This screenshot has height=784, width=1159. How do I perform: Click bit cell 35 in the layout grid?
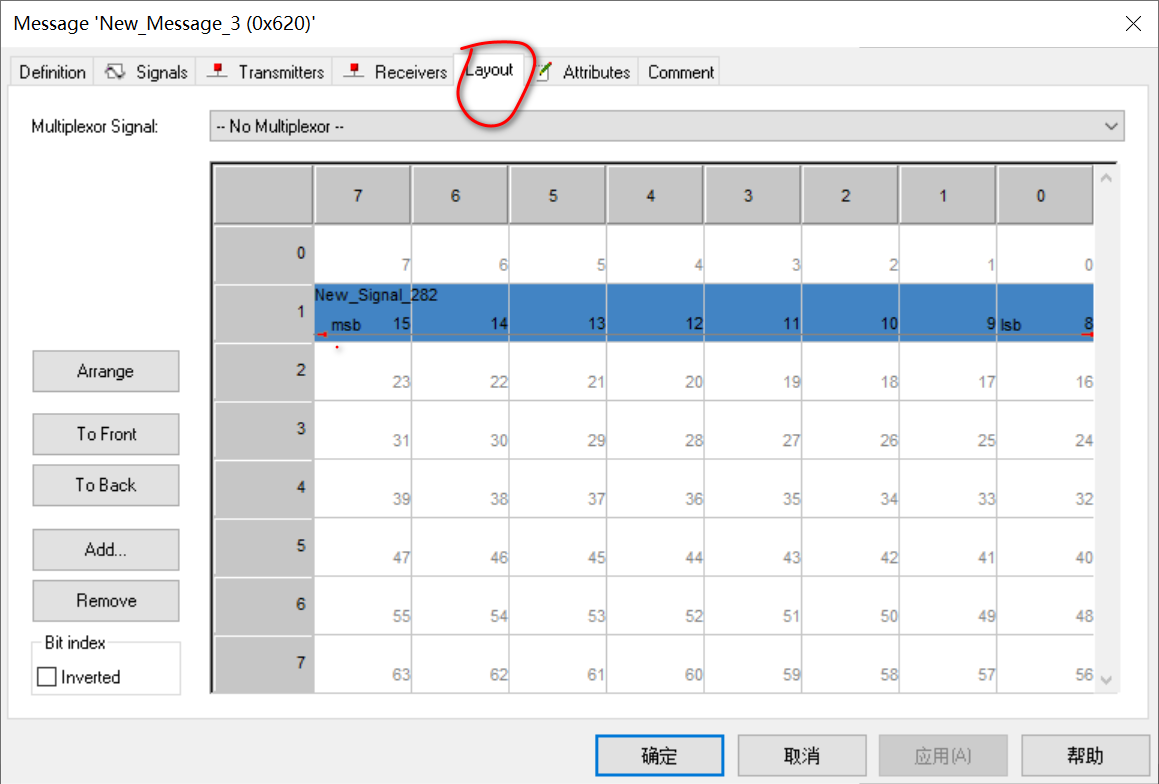753,488
